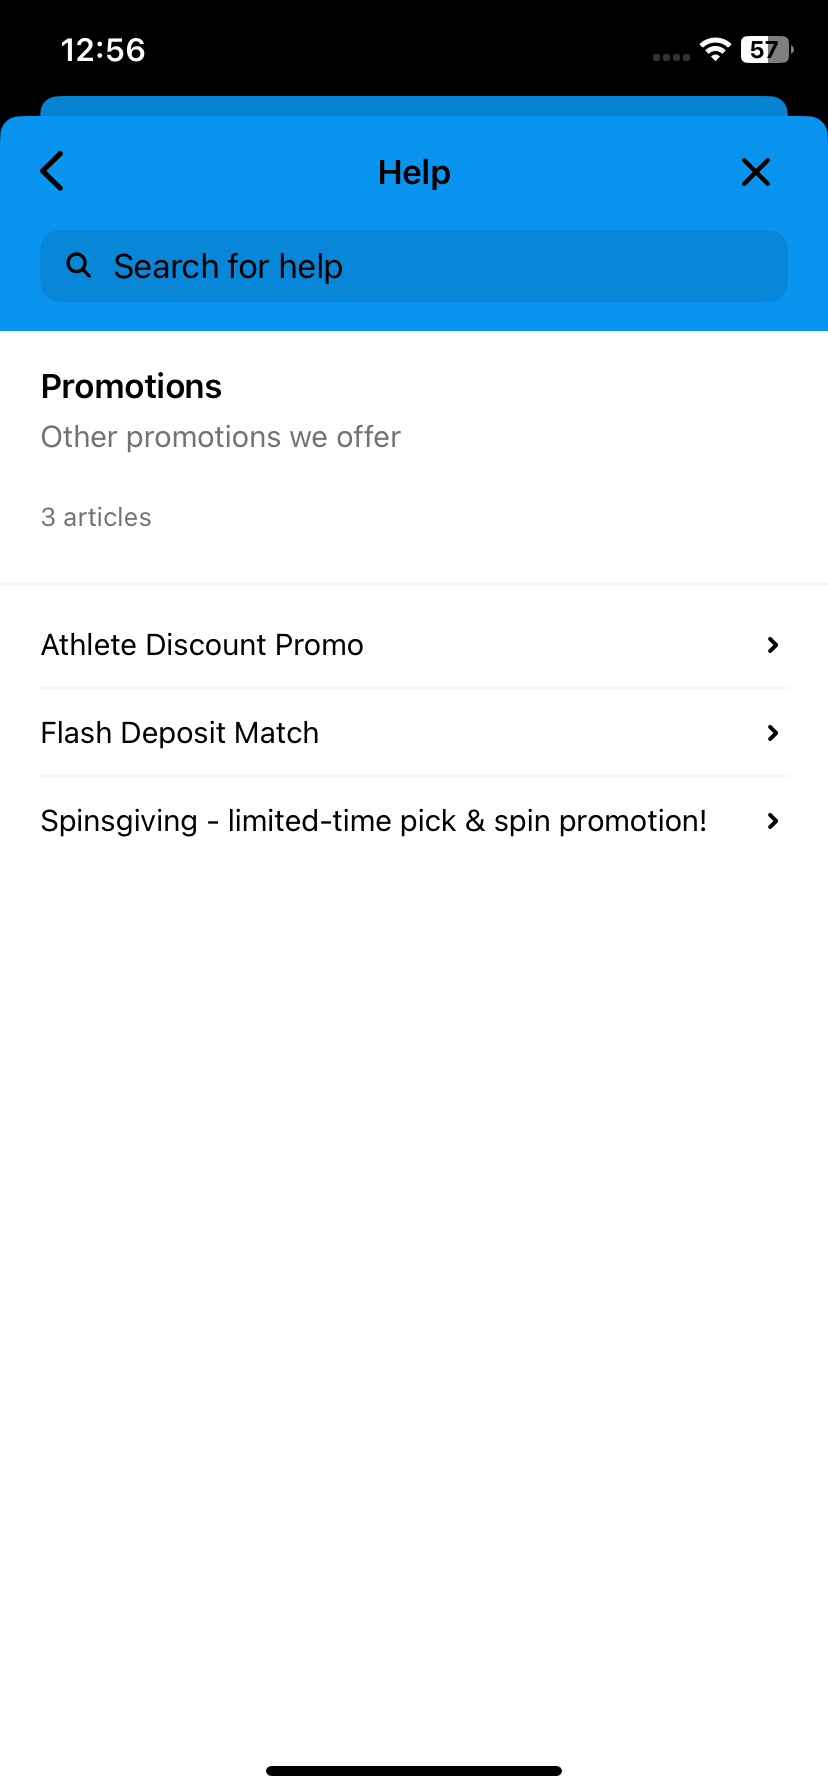
Task: Expand the chevron beside Athlete Discount Promo
Action: tap(772, 645)
